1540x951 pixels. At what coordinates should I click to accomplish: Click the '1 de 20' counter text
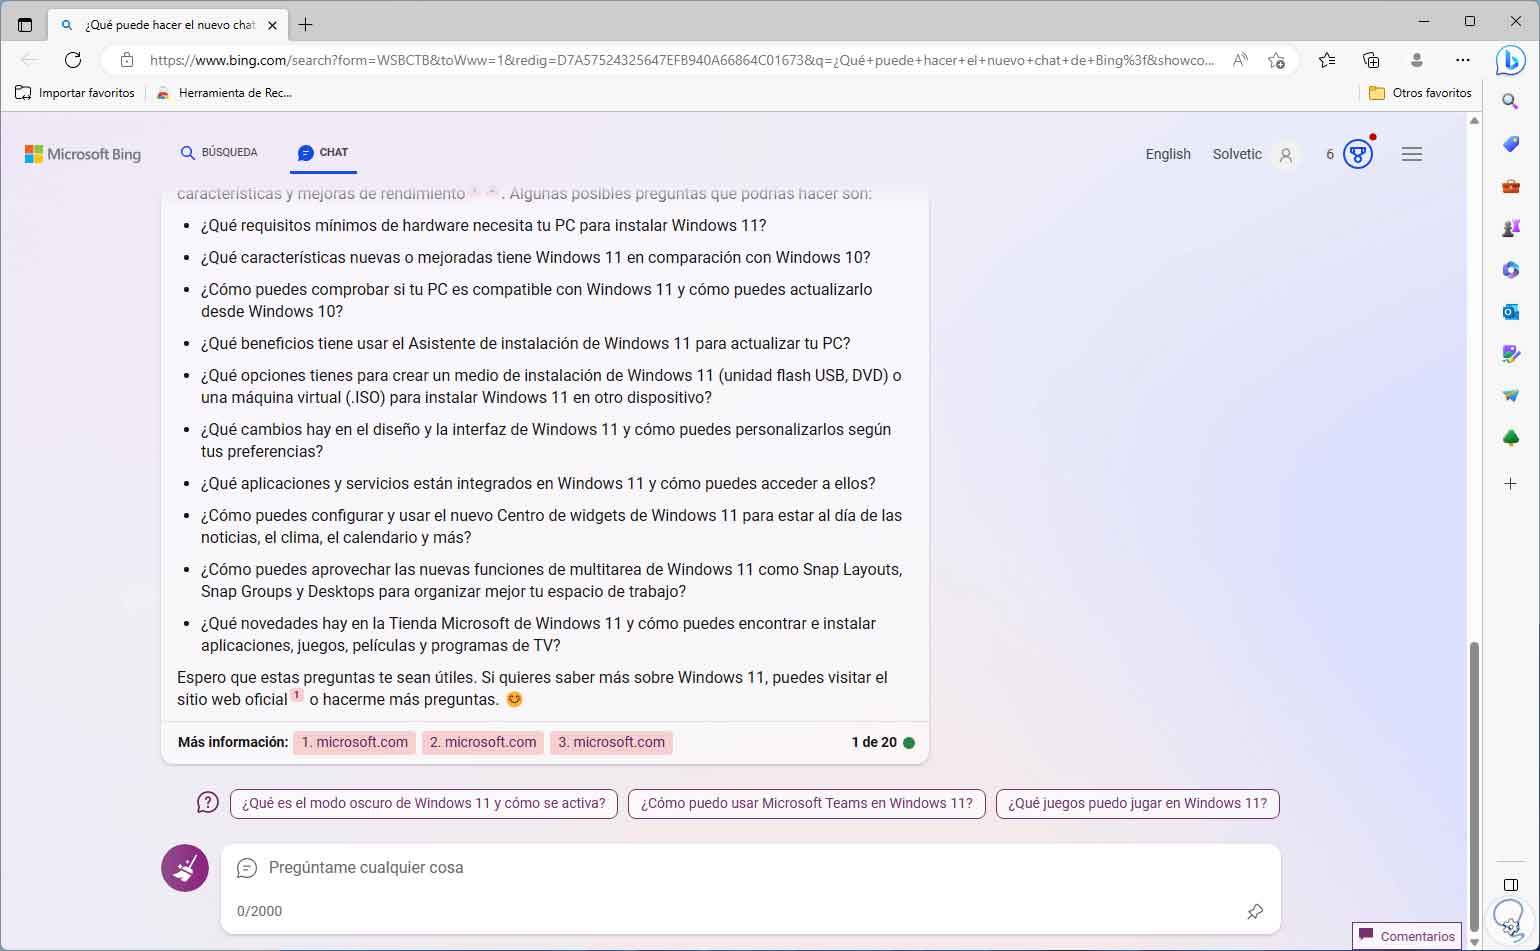[874, 742]
